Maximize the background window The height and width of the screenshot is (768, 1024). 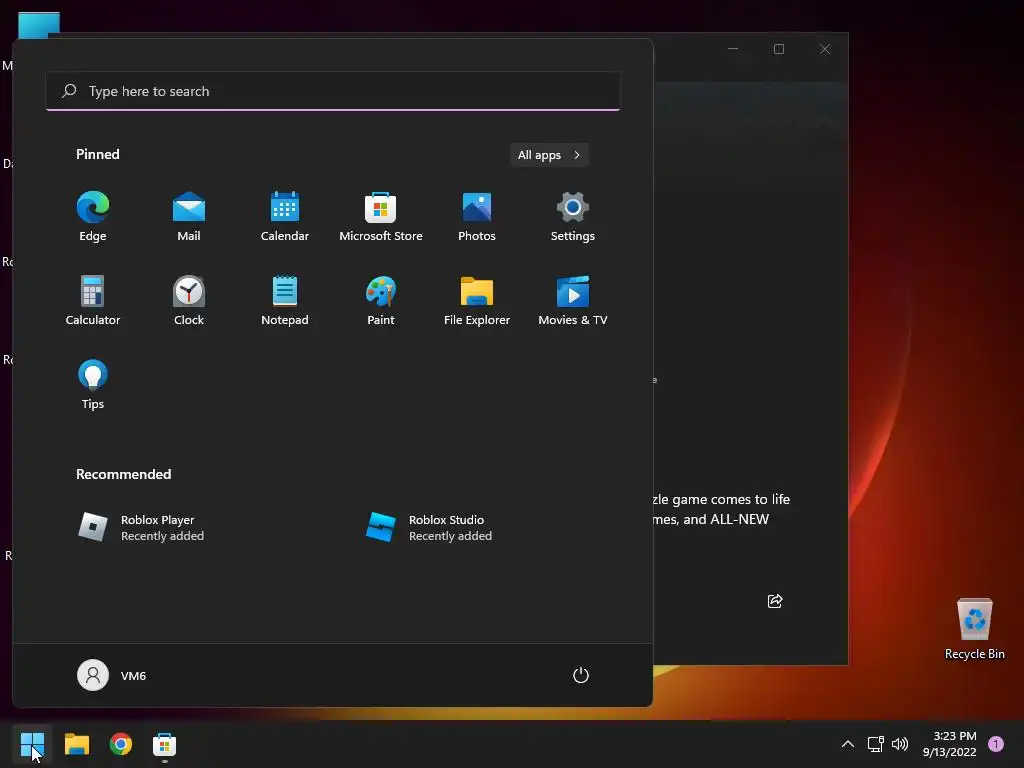(778, 49)
